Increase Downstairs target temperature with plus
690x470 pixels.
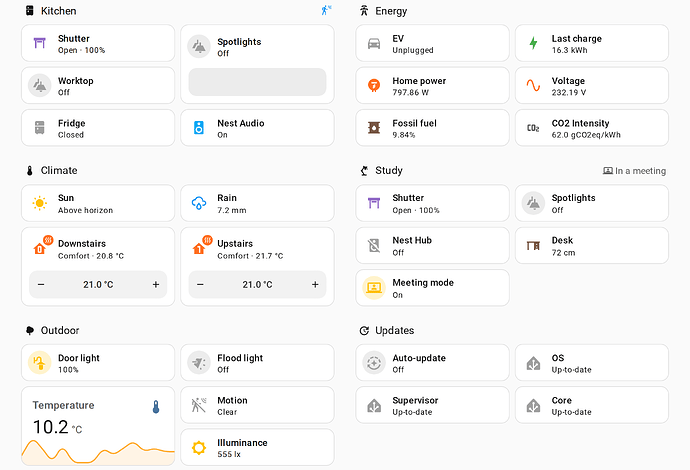pos(156,285)
